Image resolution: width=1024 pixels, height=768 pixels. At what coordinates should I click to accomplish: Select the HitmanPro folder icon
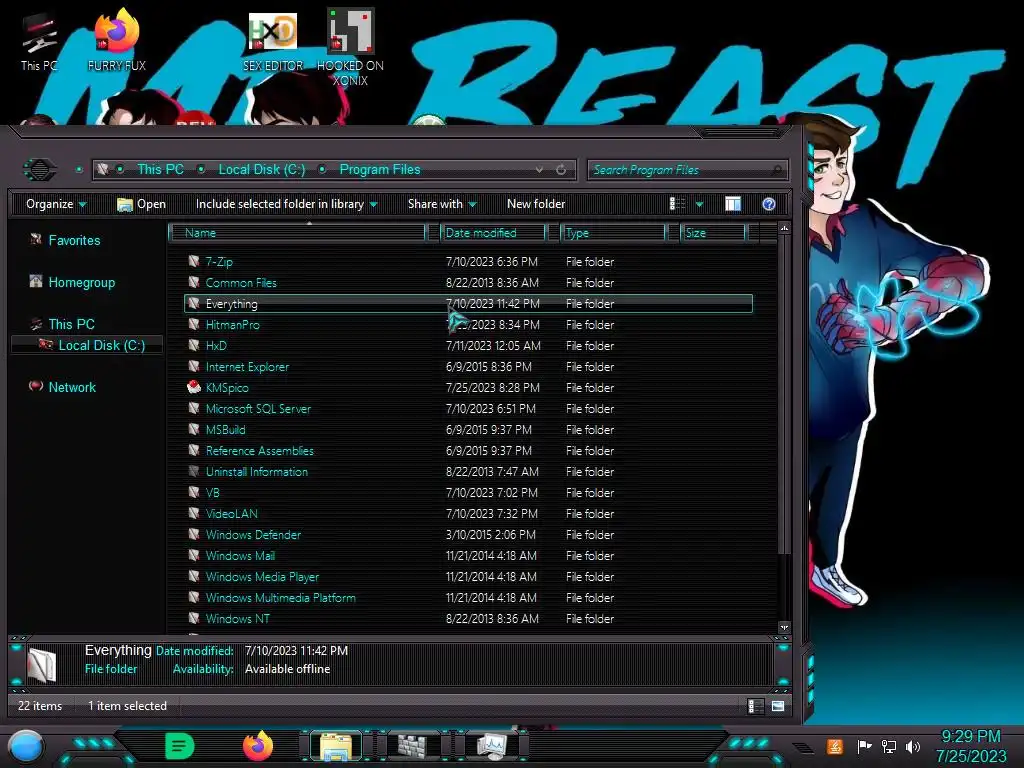(x=193, y=324)
